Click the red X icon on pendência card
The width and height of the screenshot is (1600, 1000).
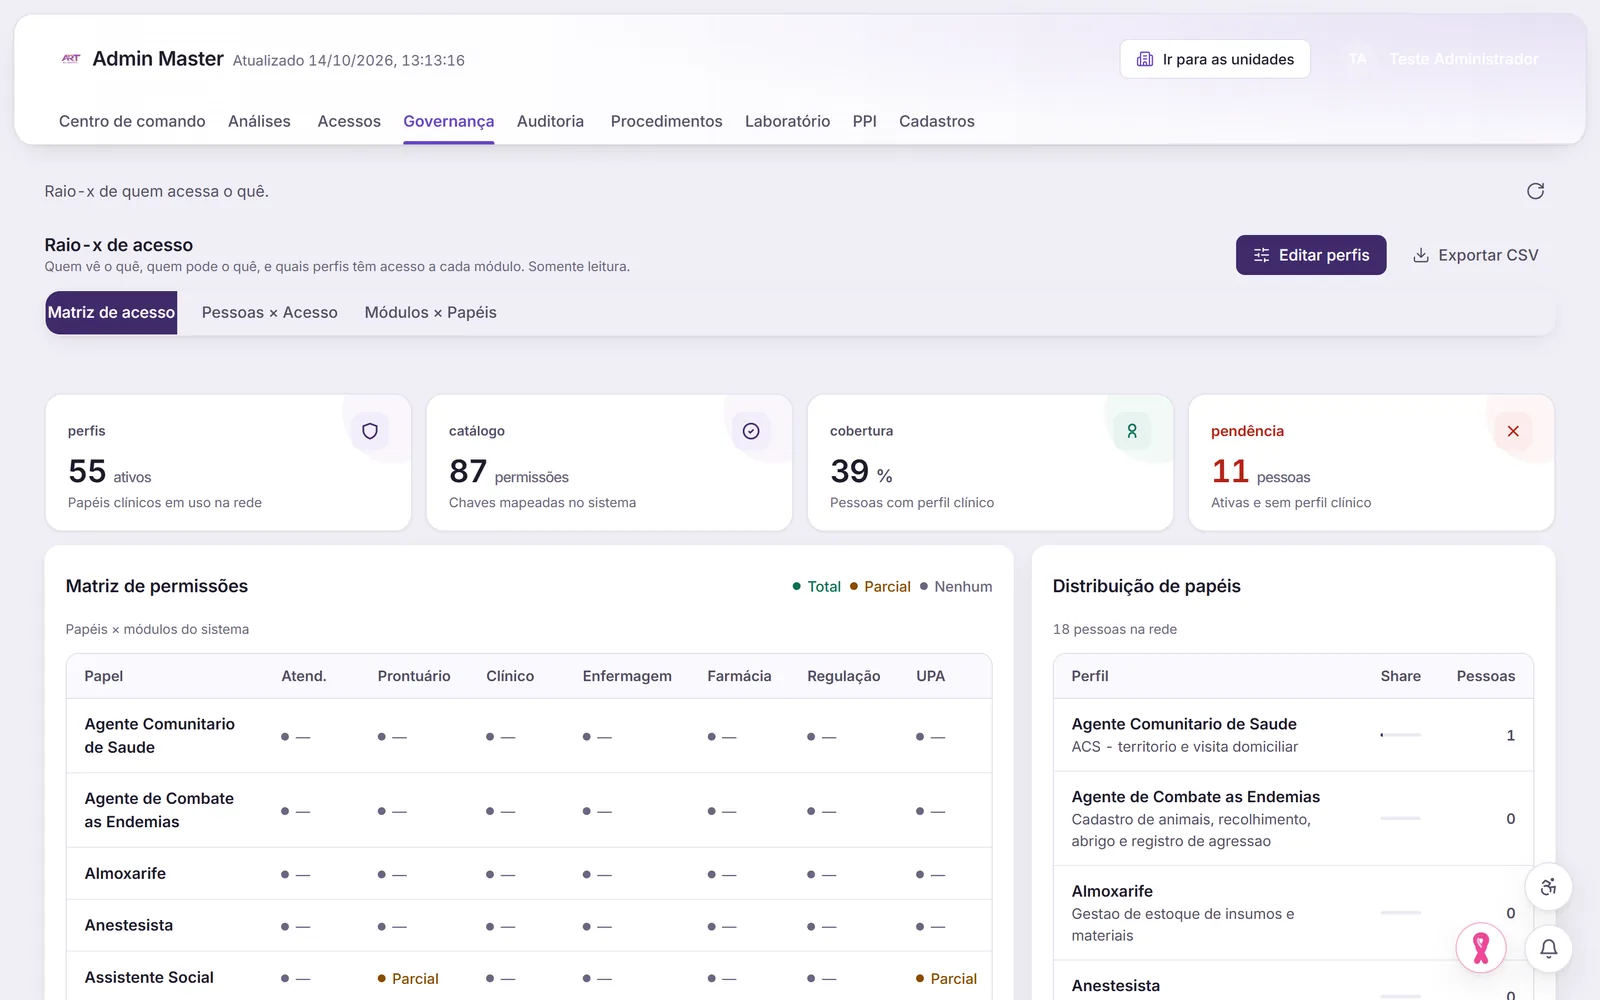click(1513, 431)
